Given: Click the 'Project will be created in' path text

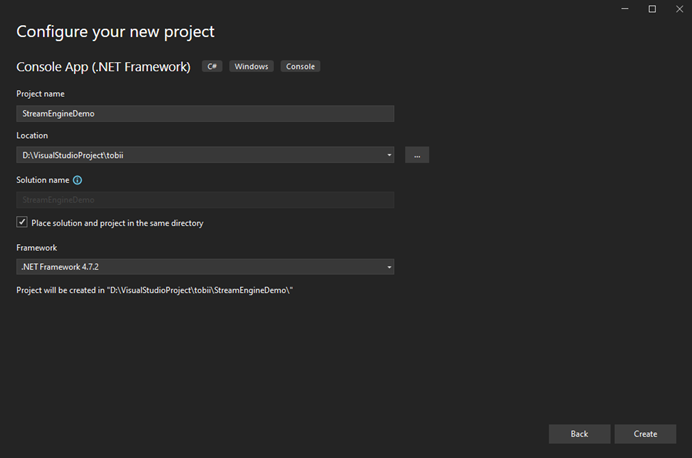Looking at the screenshot, I should pos(154,290).
